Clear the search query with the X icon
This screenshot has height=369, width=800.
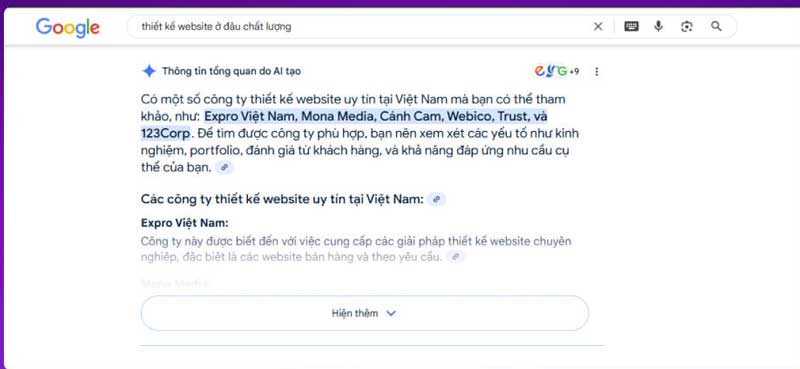click(598, 27)
